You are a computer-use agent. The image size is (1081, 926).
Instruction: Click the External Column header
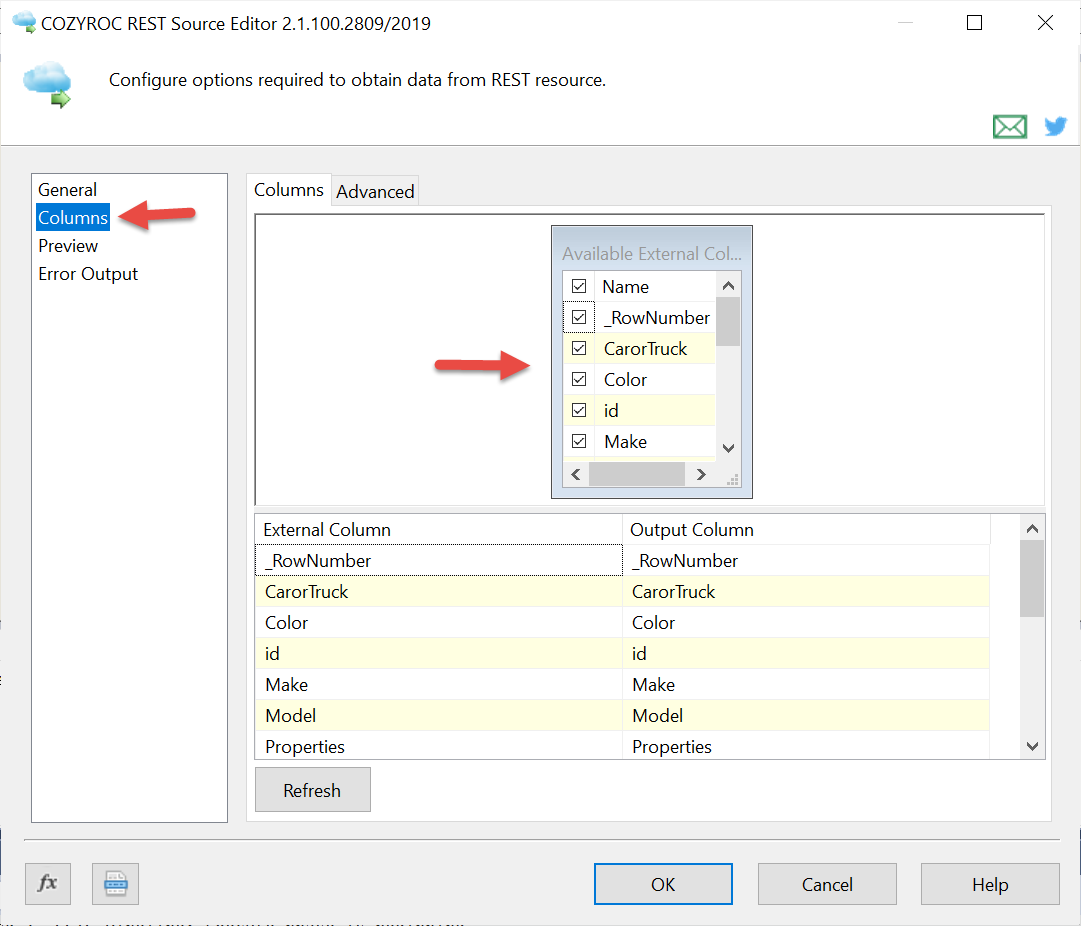438,530
